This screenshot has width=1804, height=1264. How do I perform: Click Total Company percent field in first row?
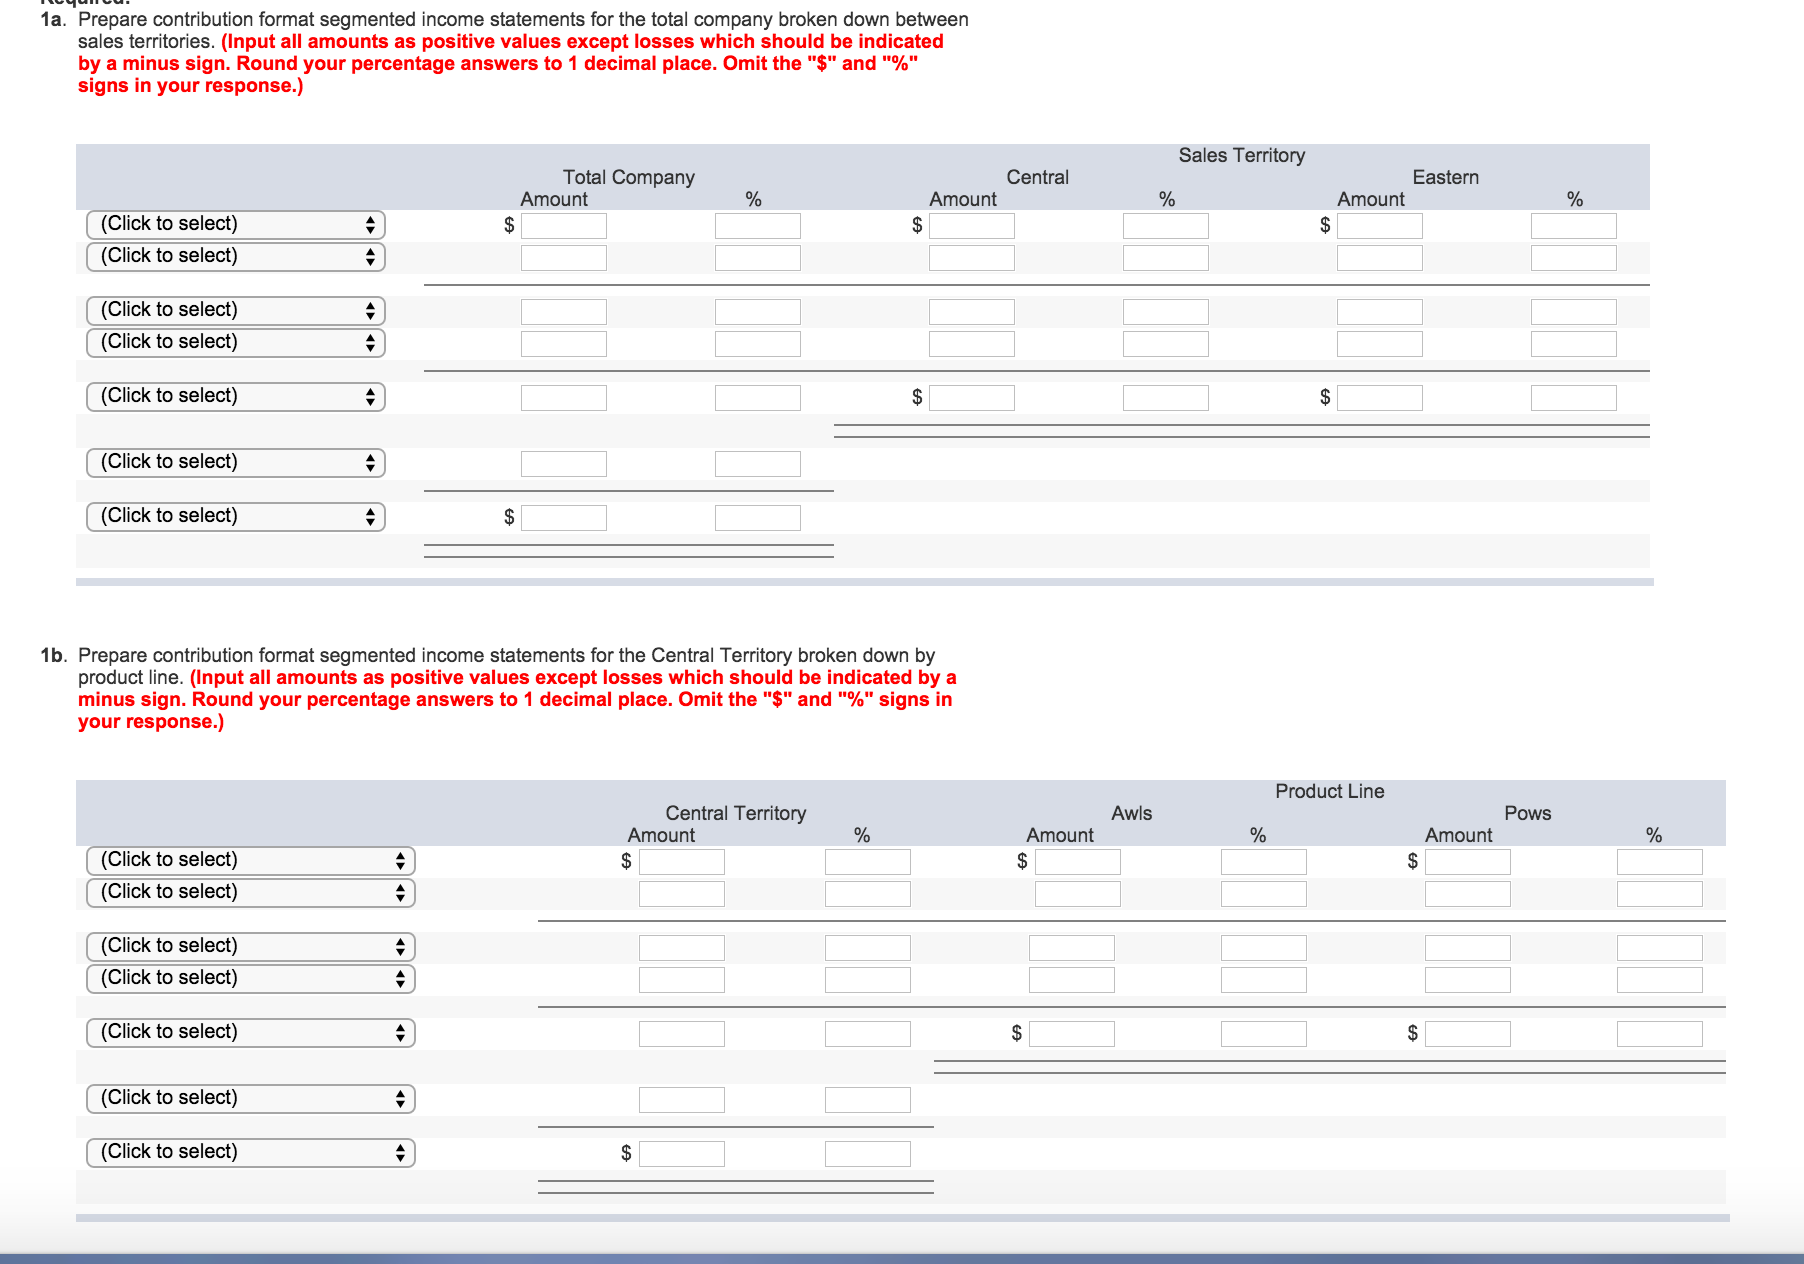pyautogui.click(x=758, y=226)
